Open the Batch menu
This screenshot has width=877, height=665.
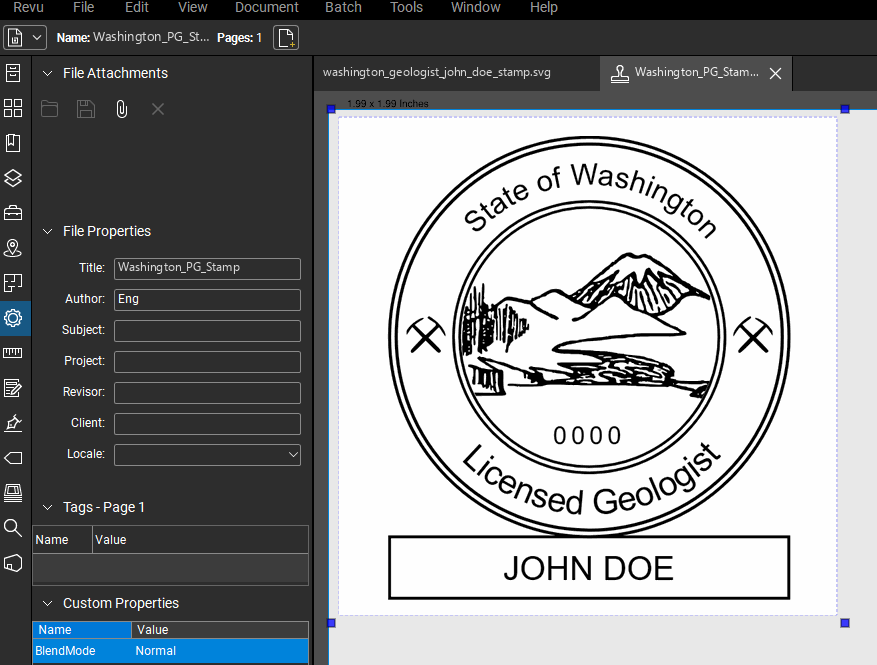click(343, 7)
